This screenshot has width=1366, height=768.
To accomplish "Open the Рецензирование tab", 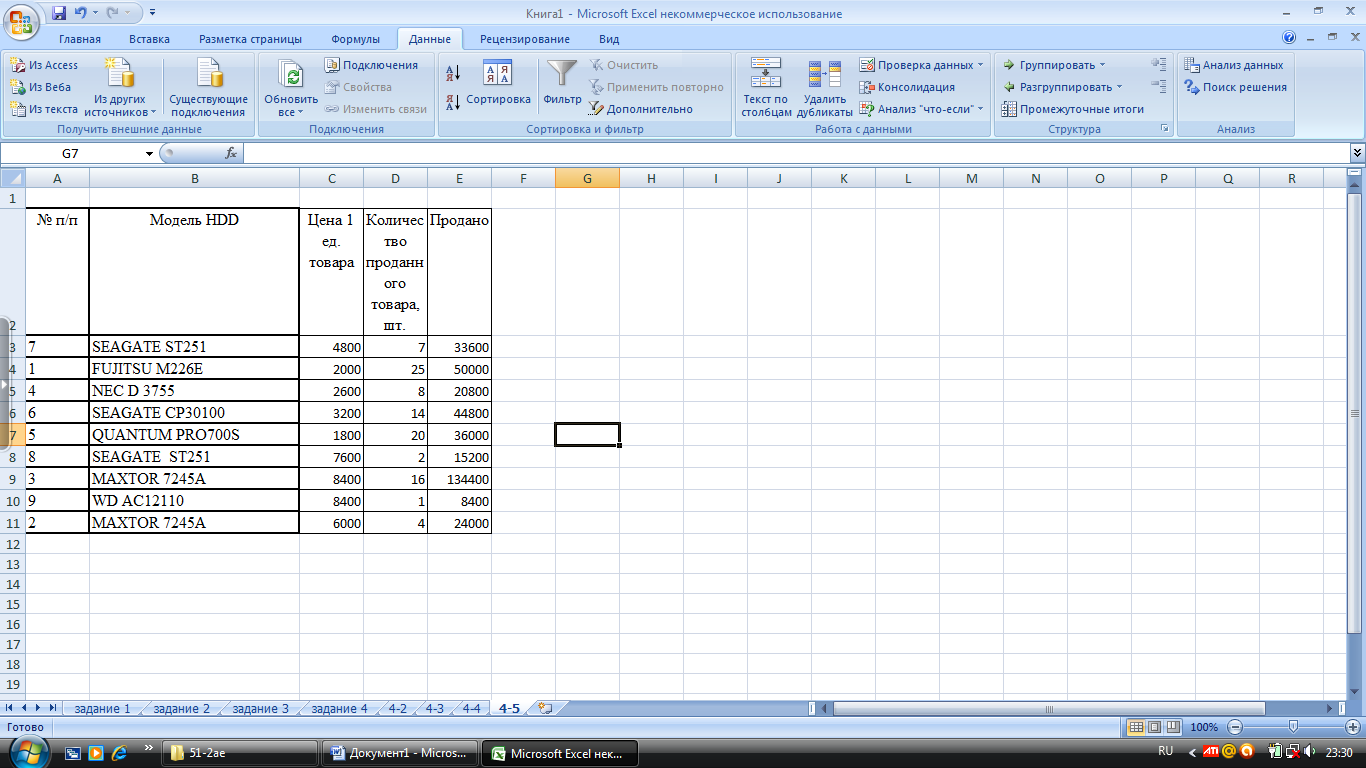I will pyautogui.click(x=525, y=39).
